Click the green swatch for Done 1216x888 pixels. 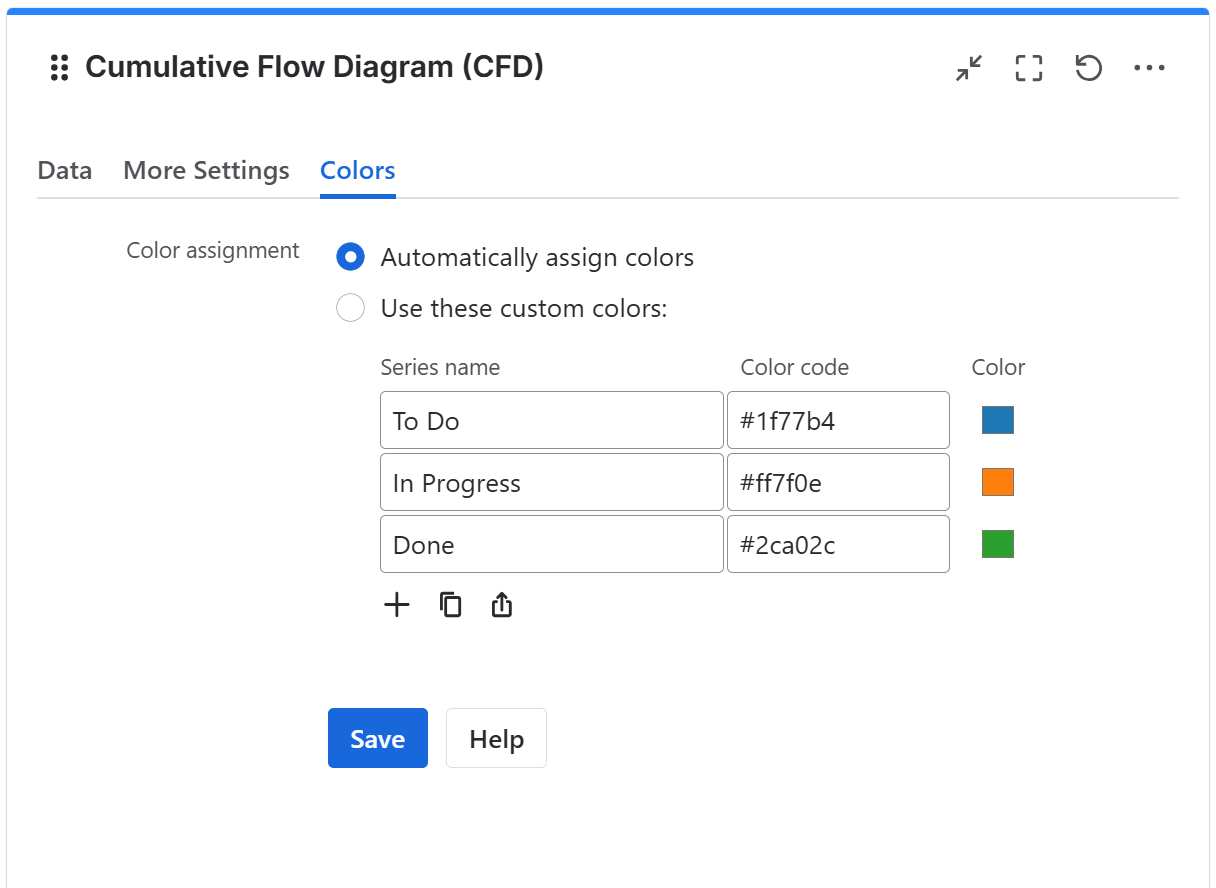click(997, 543)
